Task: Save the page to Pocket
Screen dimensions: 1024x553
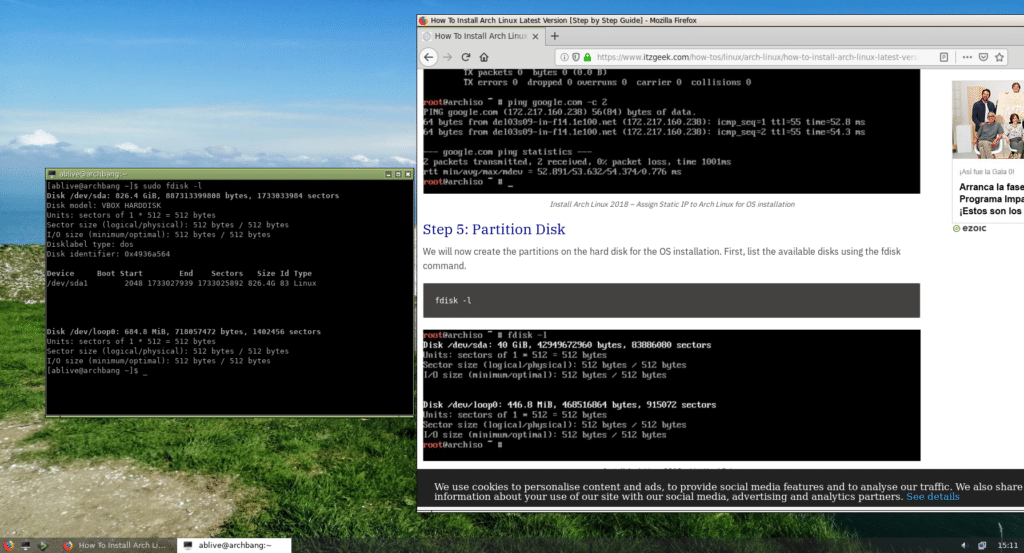Action: [x=984, y=57]
